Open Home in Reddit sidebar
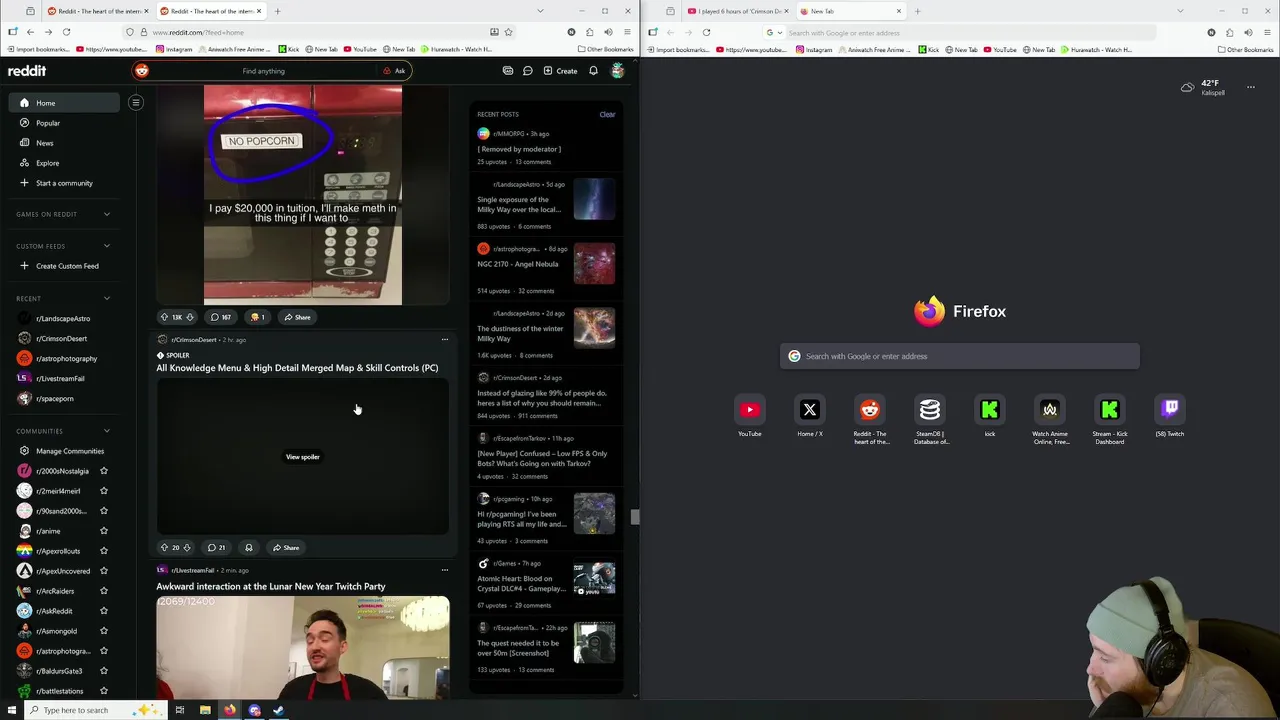1280x720 pixels. 64,103
